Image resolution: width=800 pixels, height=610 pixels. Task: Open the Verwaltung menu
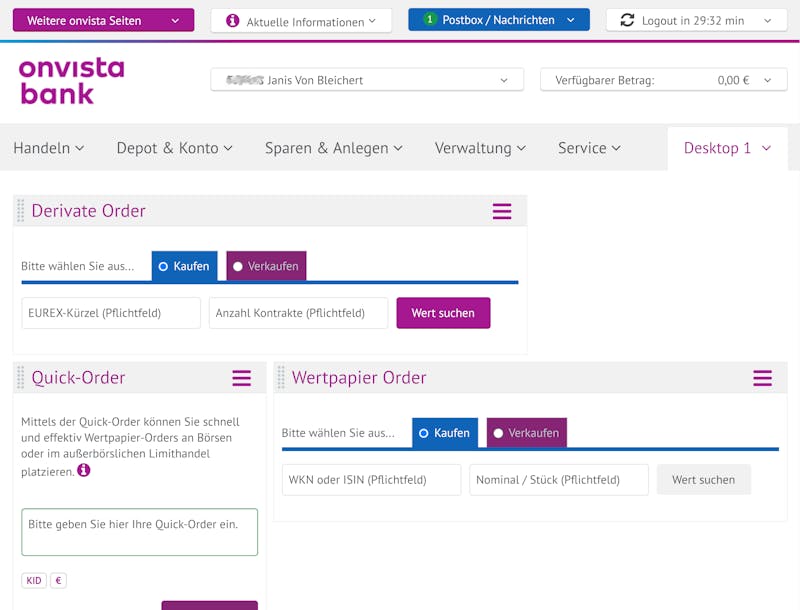(480, 148)
